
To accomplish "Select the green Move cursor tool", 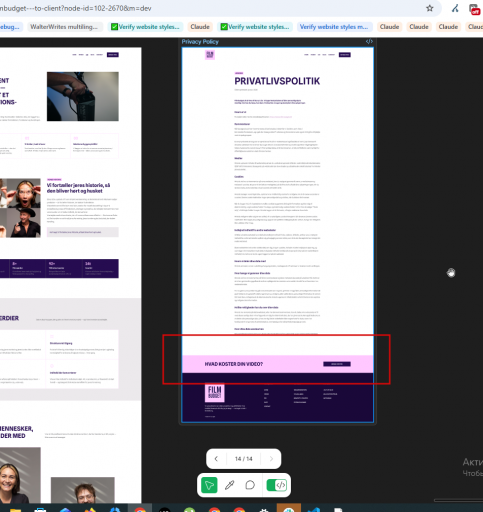I will 209,485.
